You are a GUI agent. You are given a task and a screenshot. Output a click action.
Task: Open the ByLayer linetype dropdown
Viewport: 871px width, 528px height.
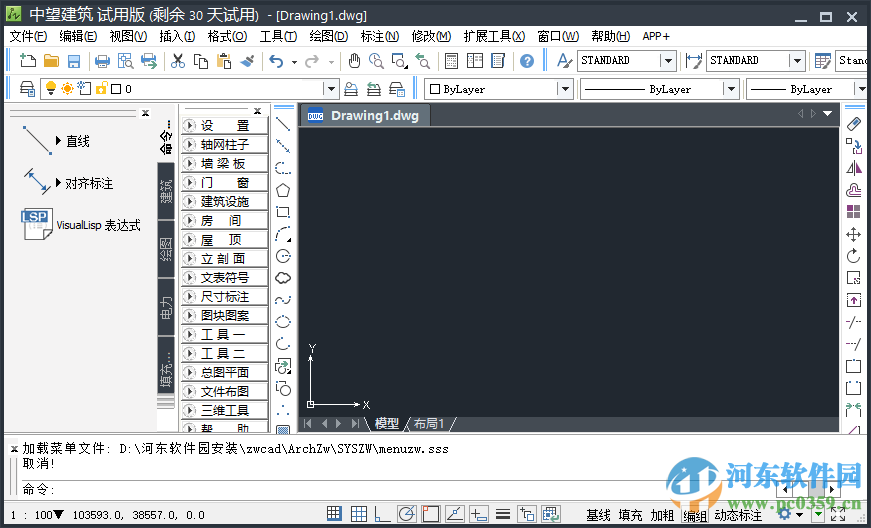coord(731,89)
